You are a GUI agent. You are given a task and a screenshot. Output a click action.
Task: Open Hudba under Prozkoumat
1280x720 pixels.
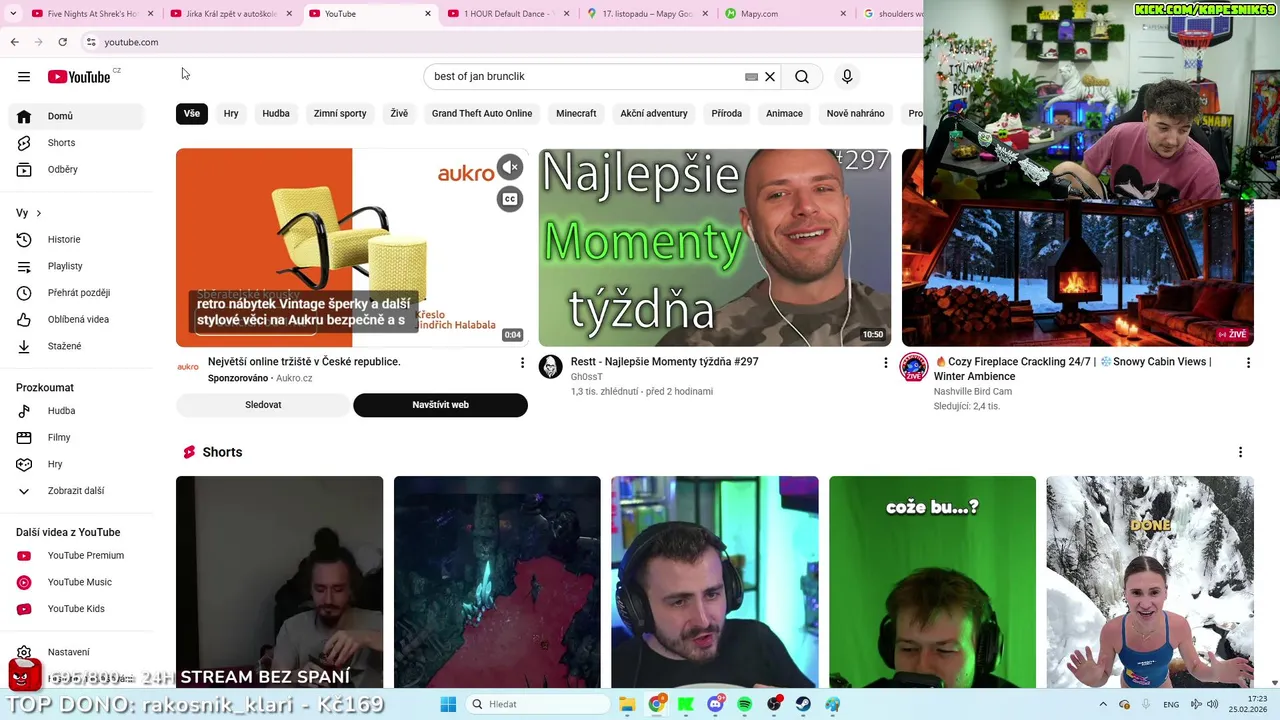pyautogui.click(x=76, y=411)
